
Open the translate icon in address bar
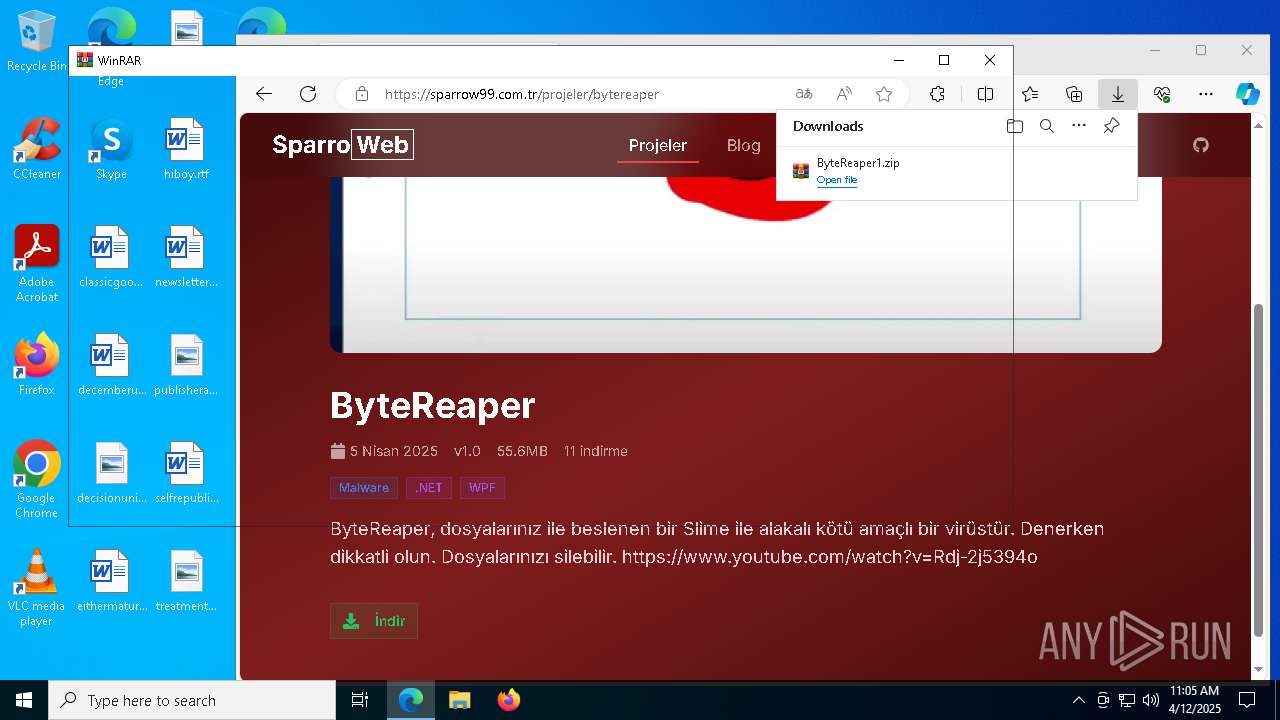point(804,94)
